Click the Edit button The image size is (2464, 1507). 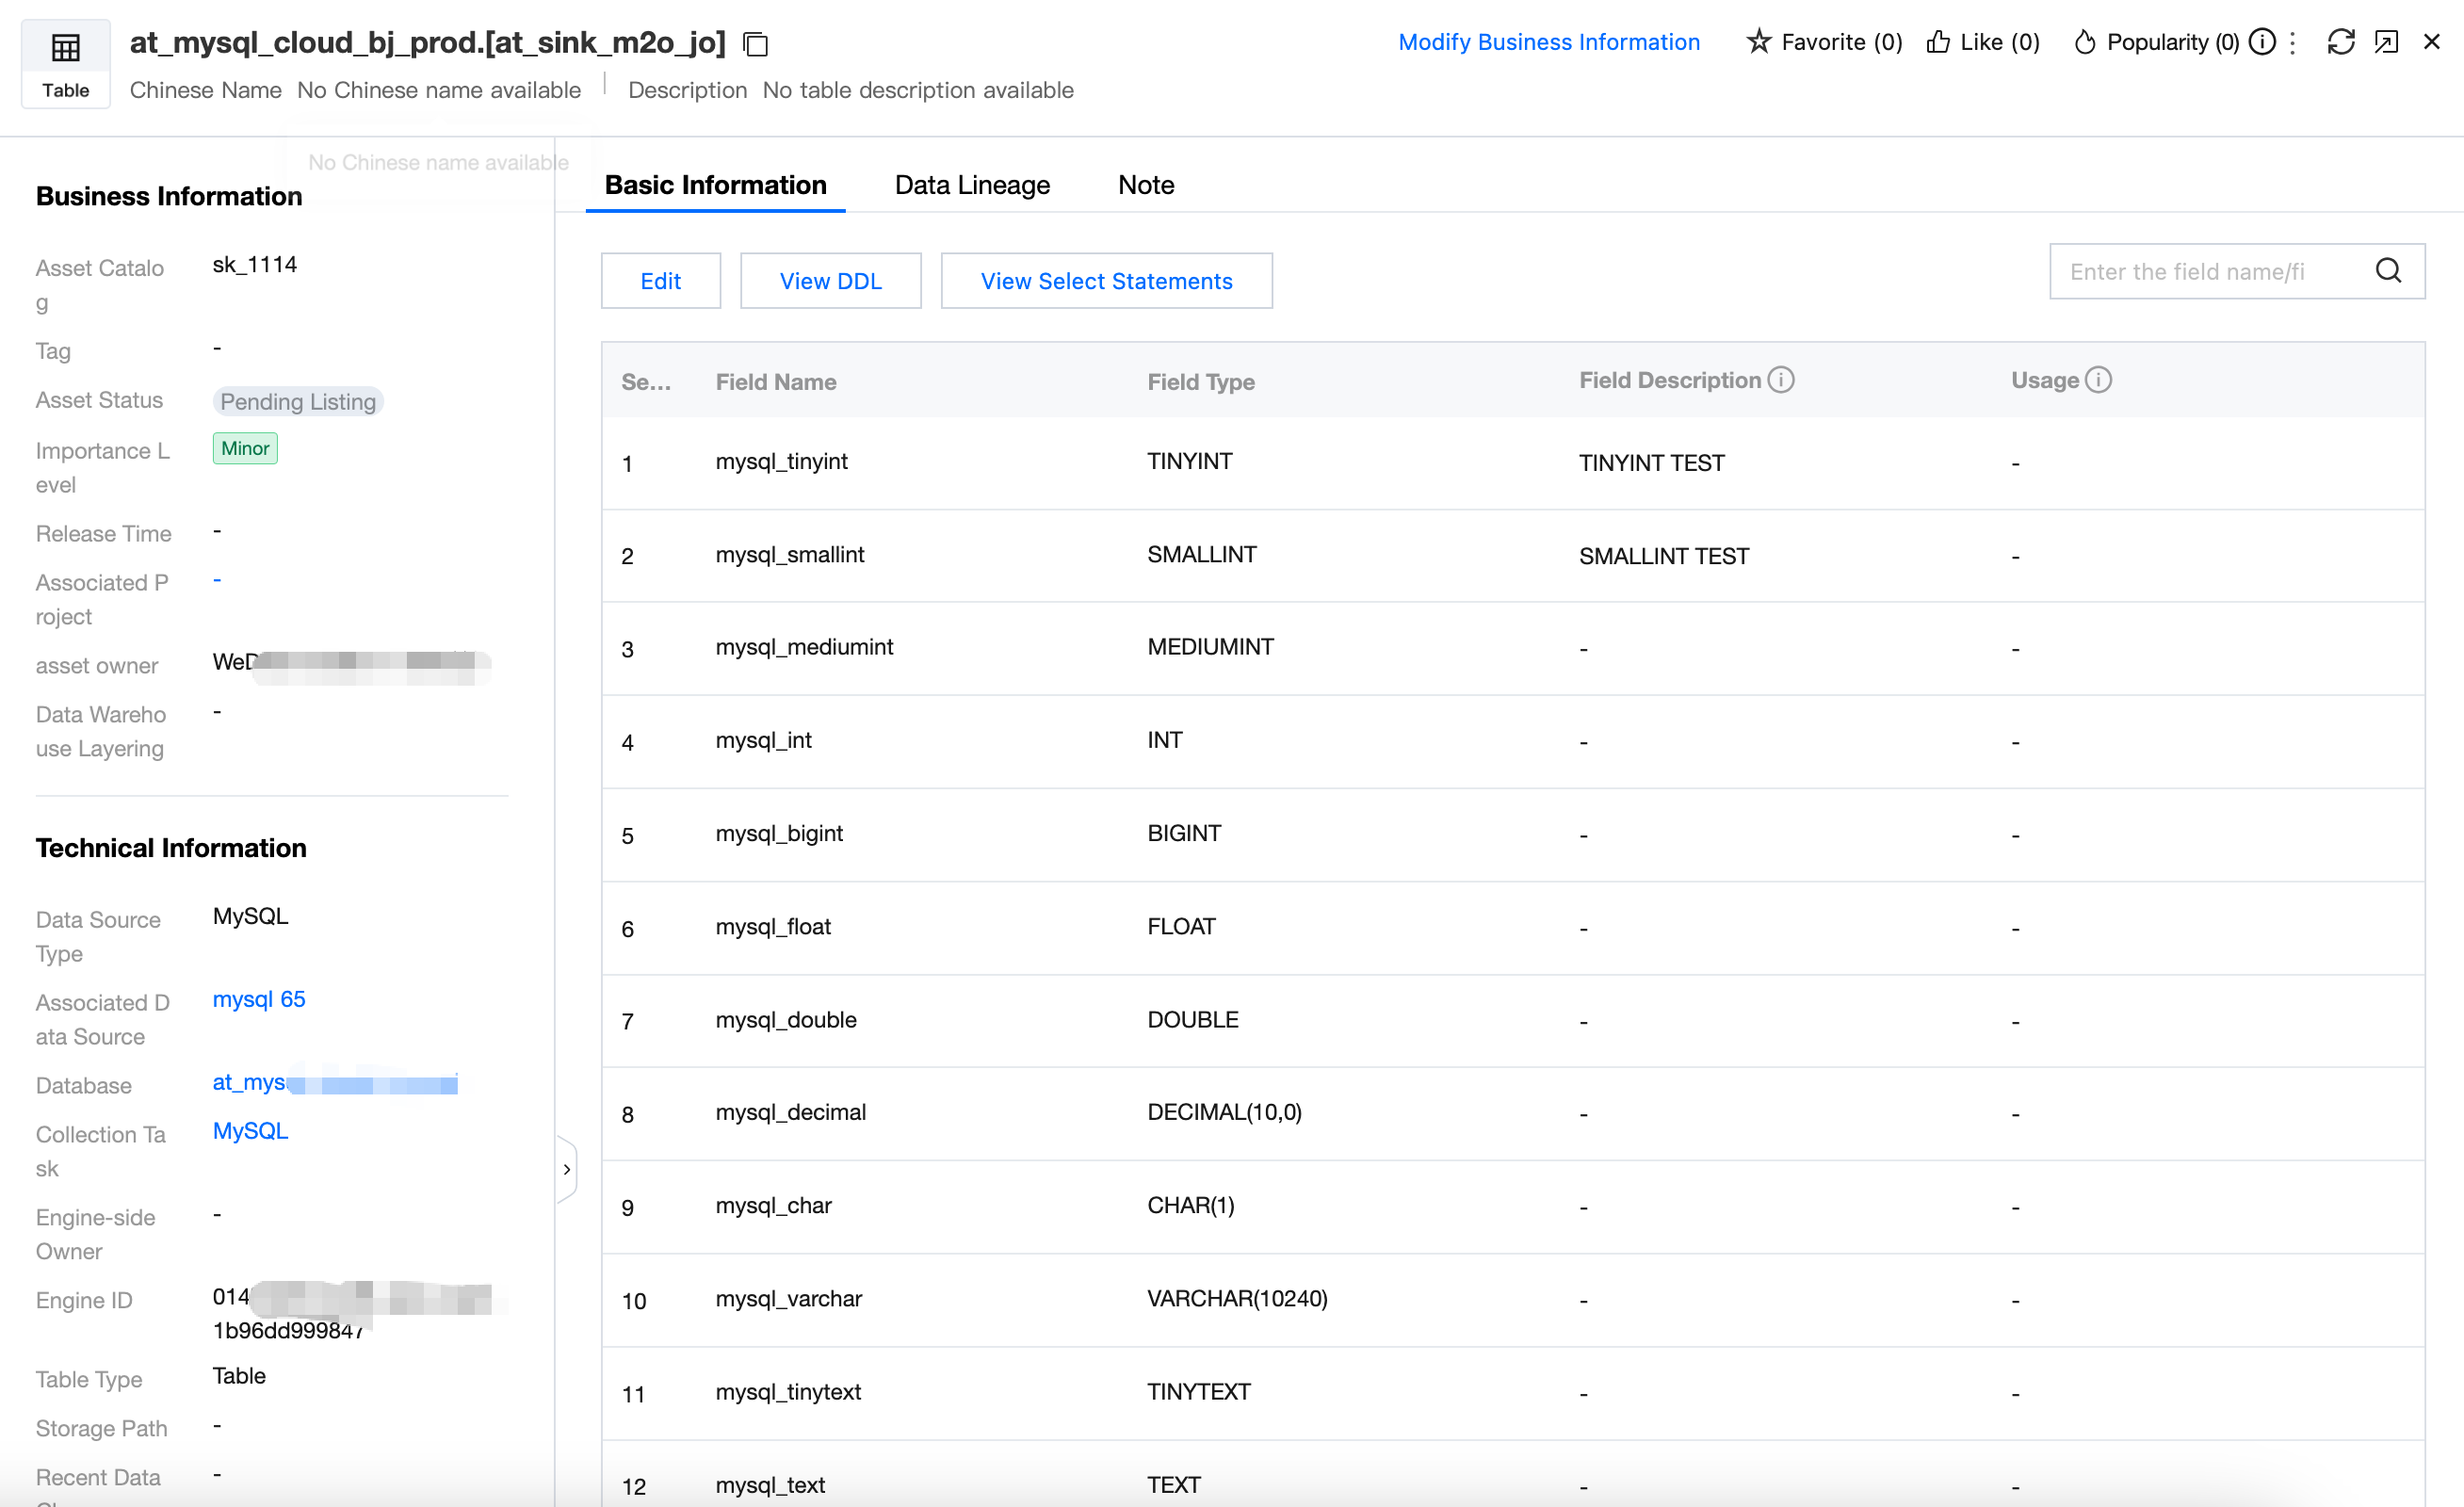660,281
